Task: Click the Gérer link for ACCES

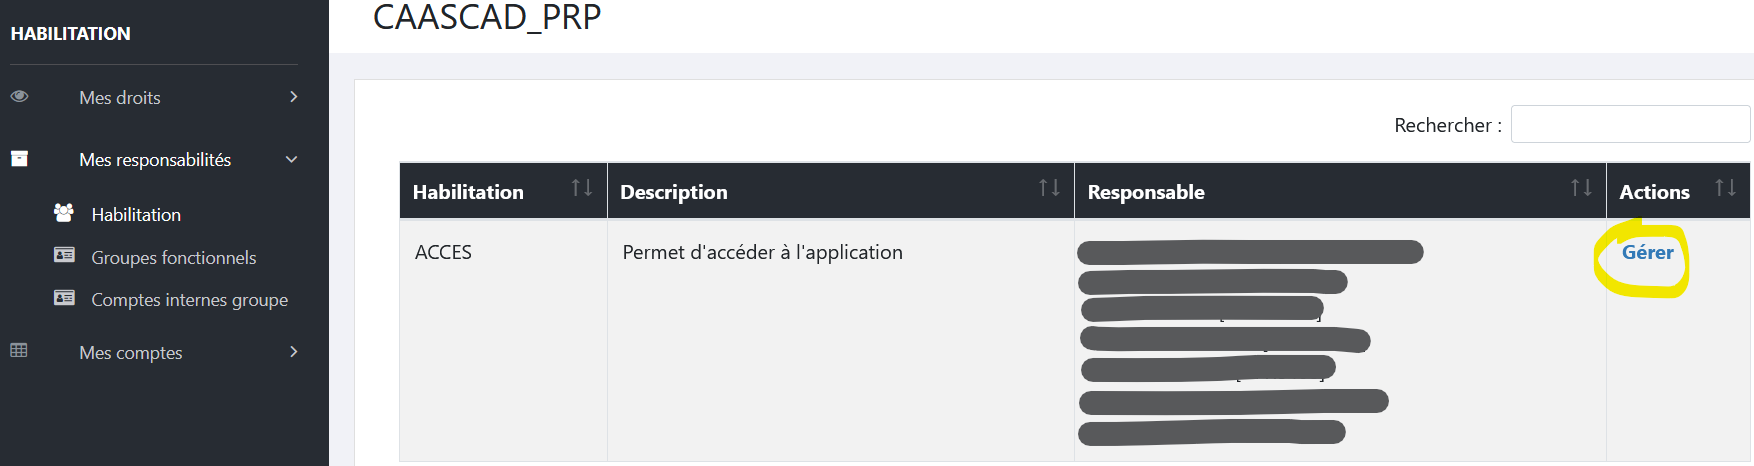Action: (x=1647, y=253)
